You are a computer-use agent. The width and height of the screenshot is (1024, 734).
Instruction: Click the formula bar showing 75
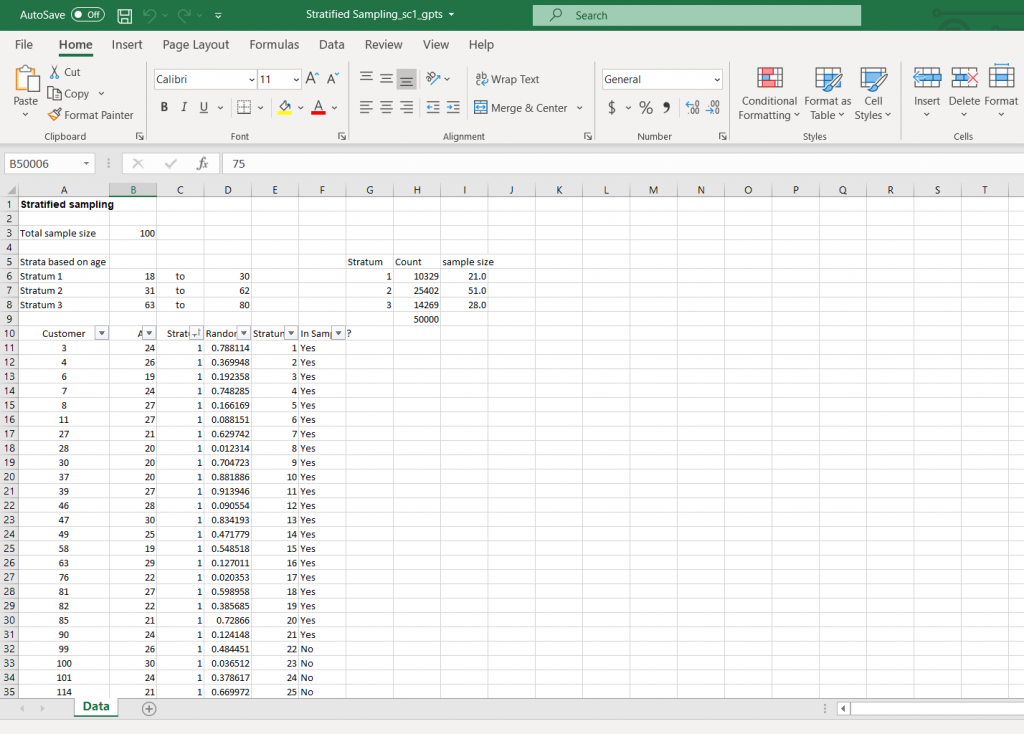[x=623, y=163]
